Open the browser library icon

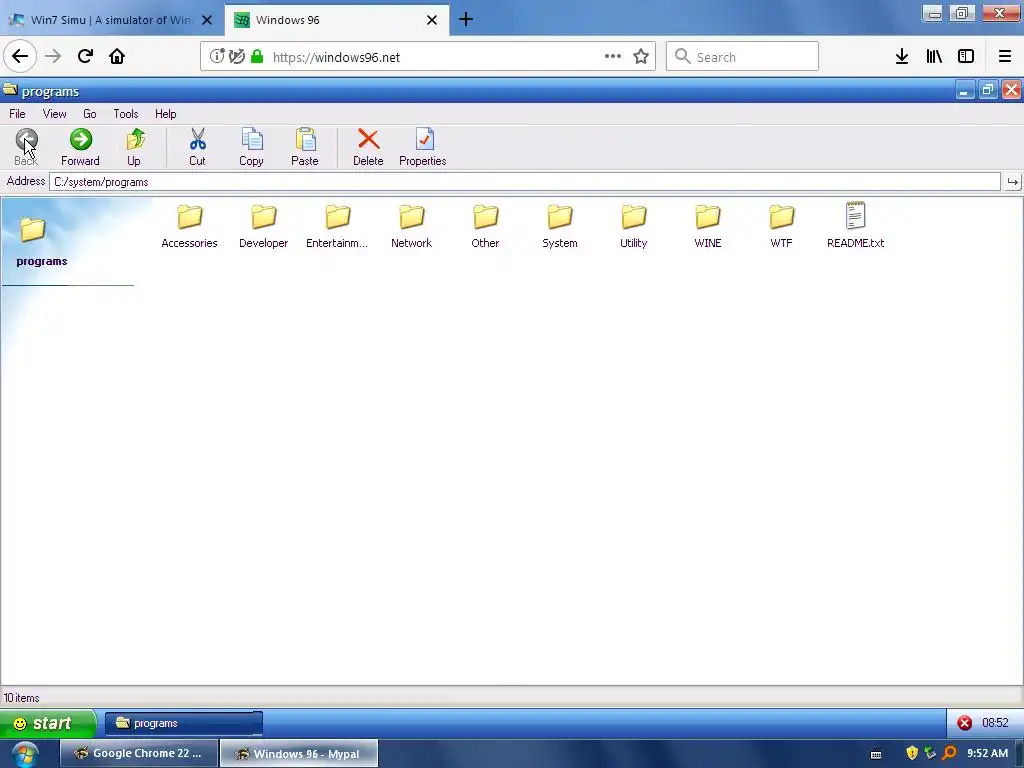click(x=935, y=56)
